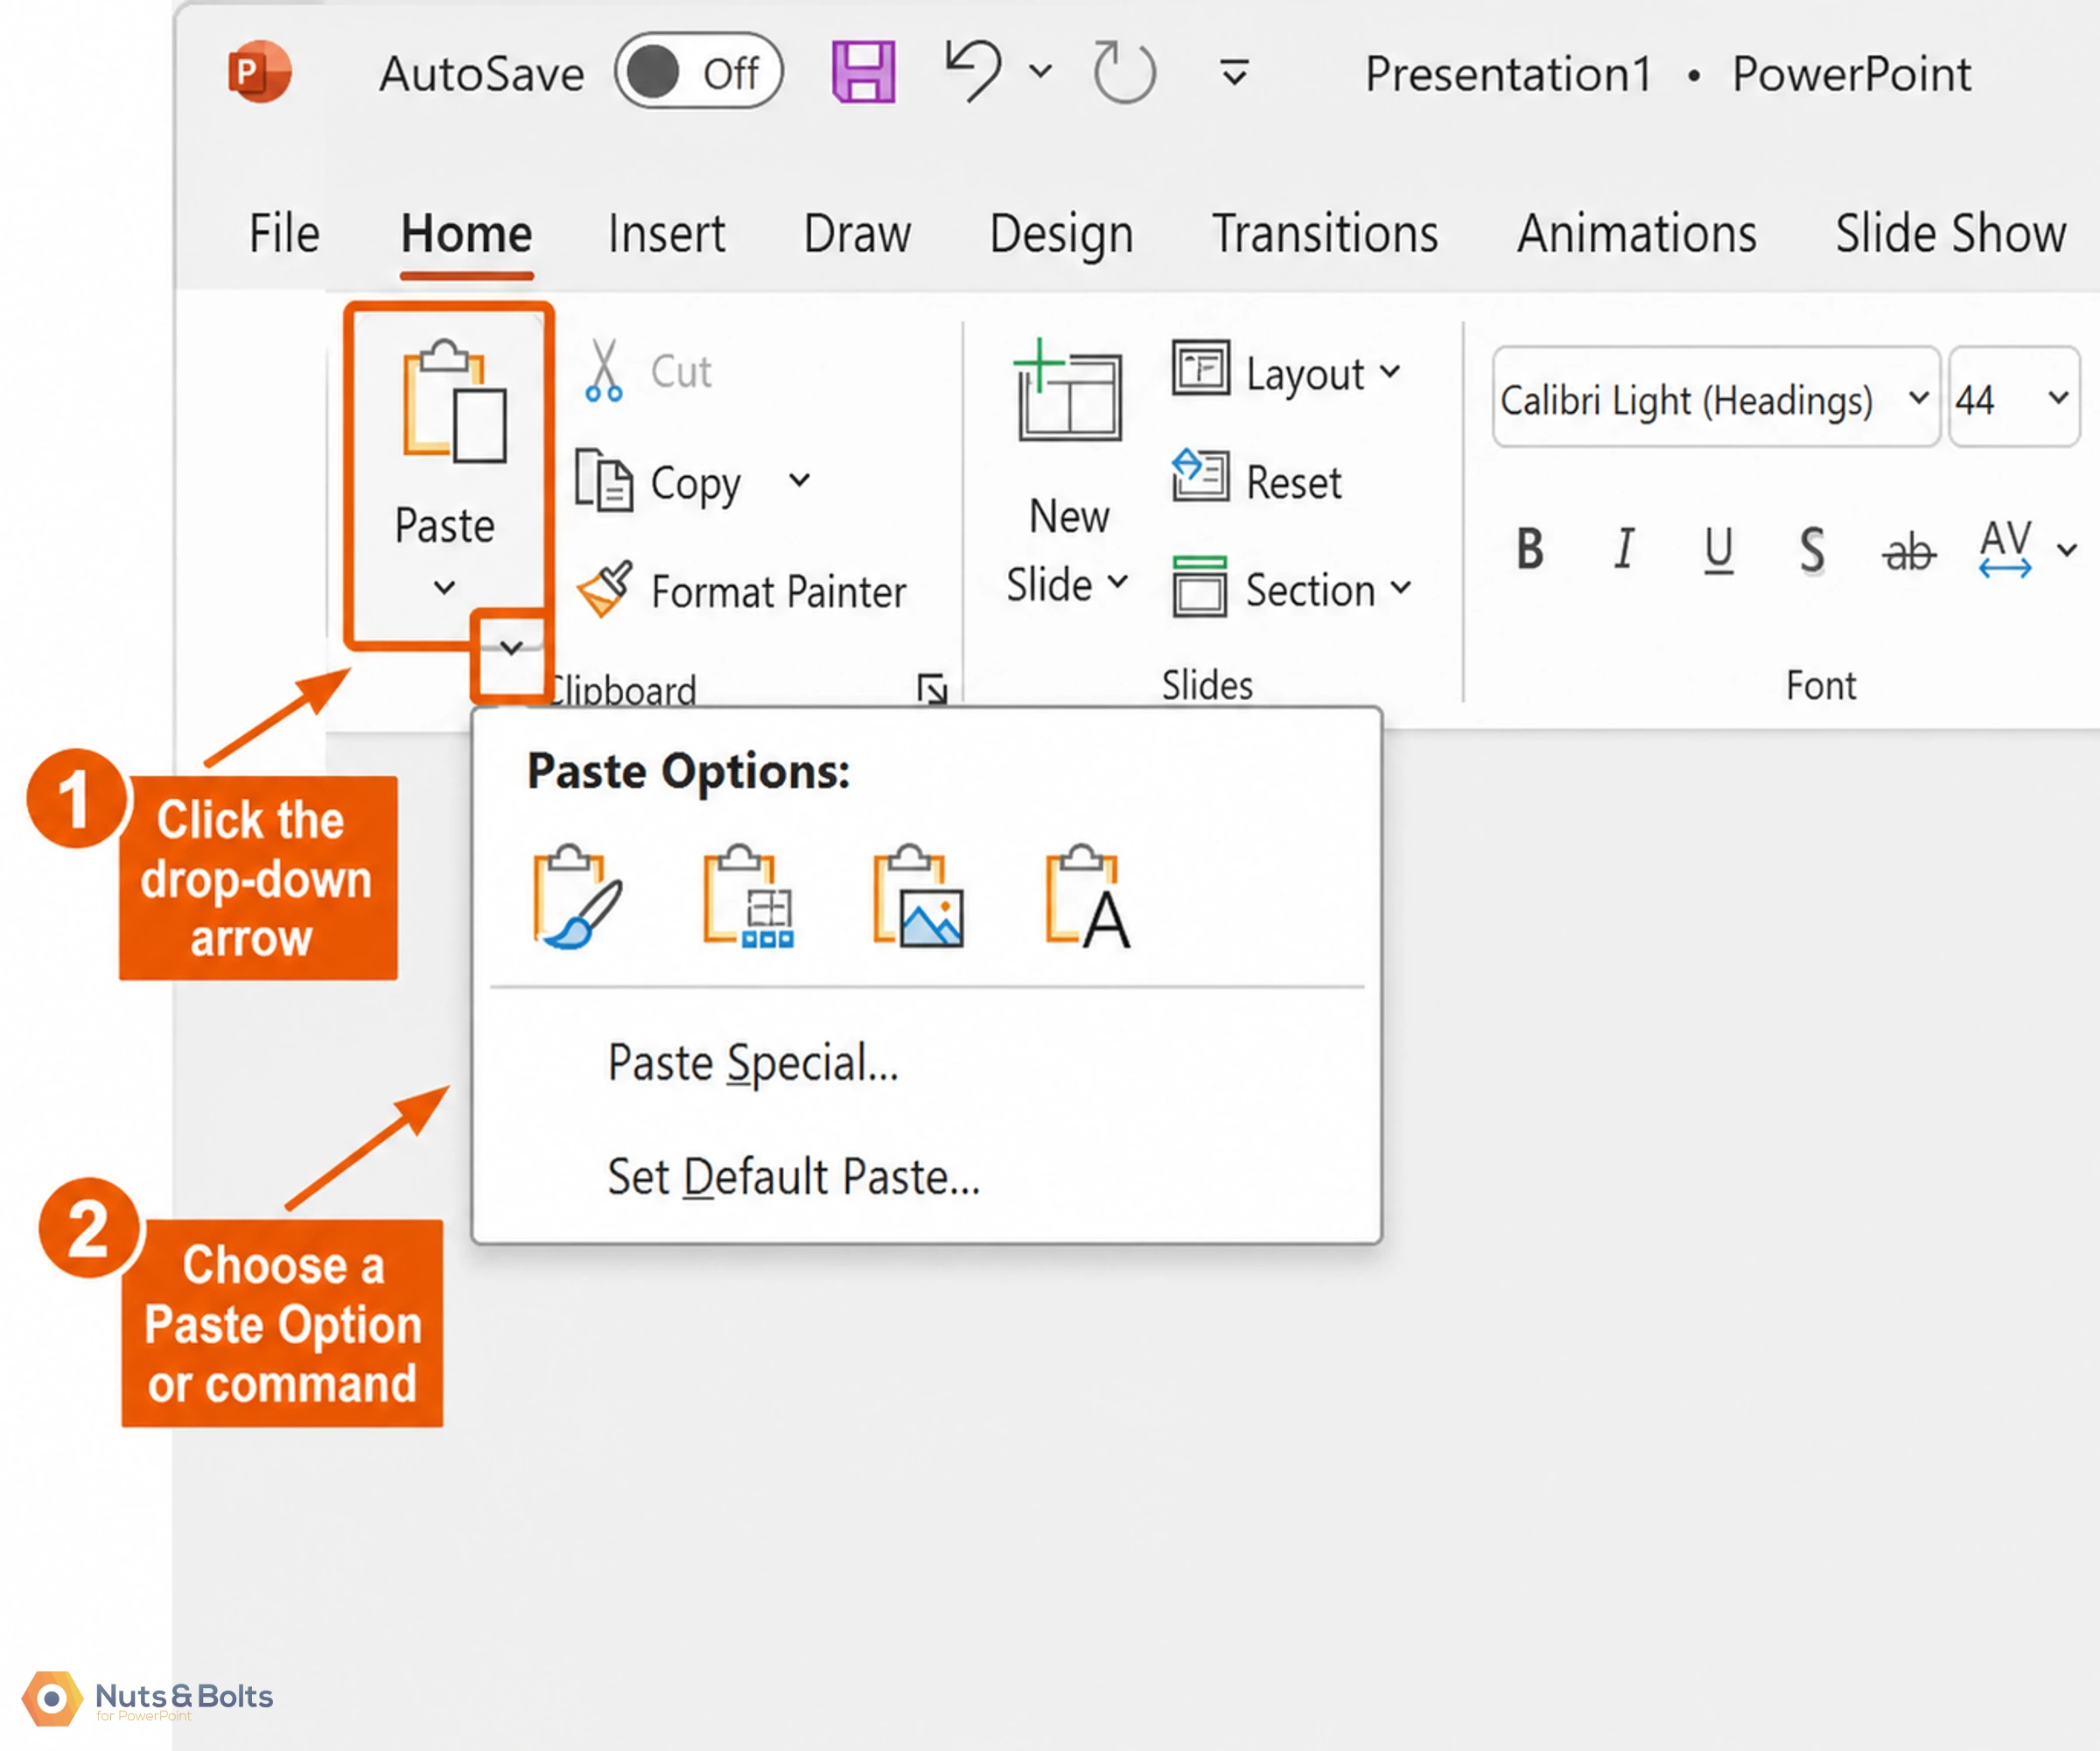This screenshot has width=2100, height=1751.
Task: Click the Paste clipboard icon
Action: point(454,402)
